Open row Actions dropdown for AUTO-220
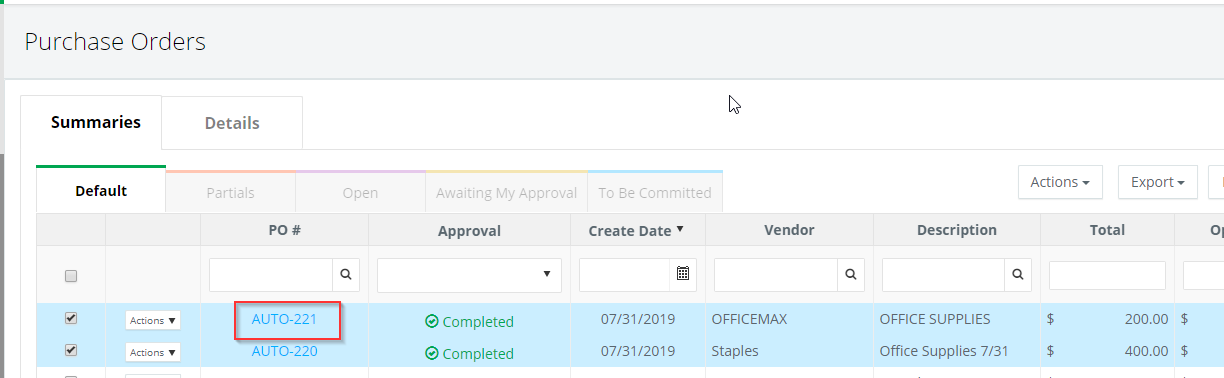 coord(153,353)
